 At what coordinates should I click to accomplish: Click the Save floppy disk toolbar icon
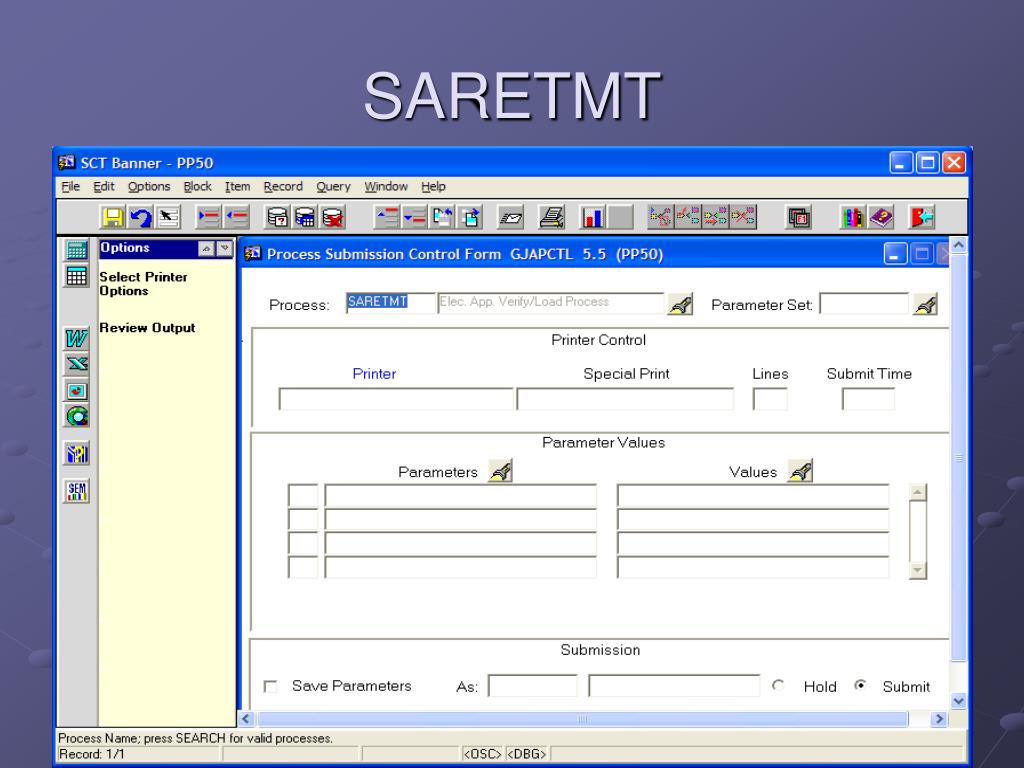pos(112,217)
